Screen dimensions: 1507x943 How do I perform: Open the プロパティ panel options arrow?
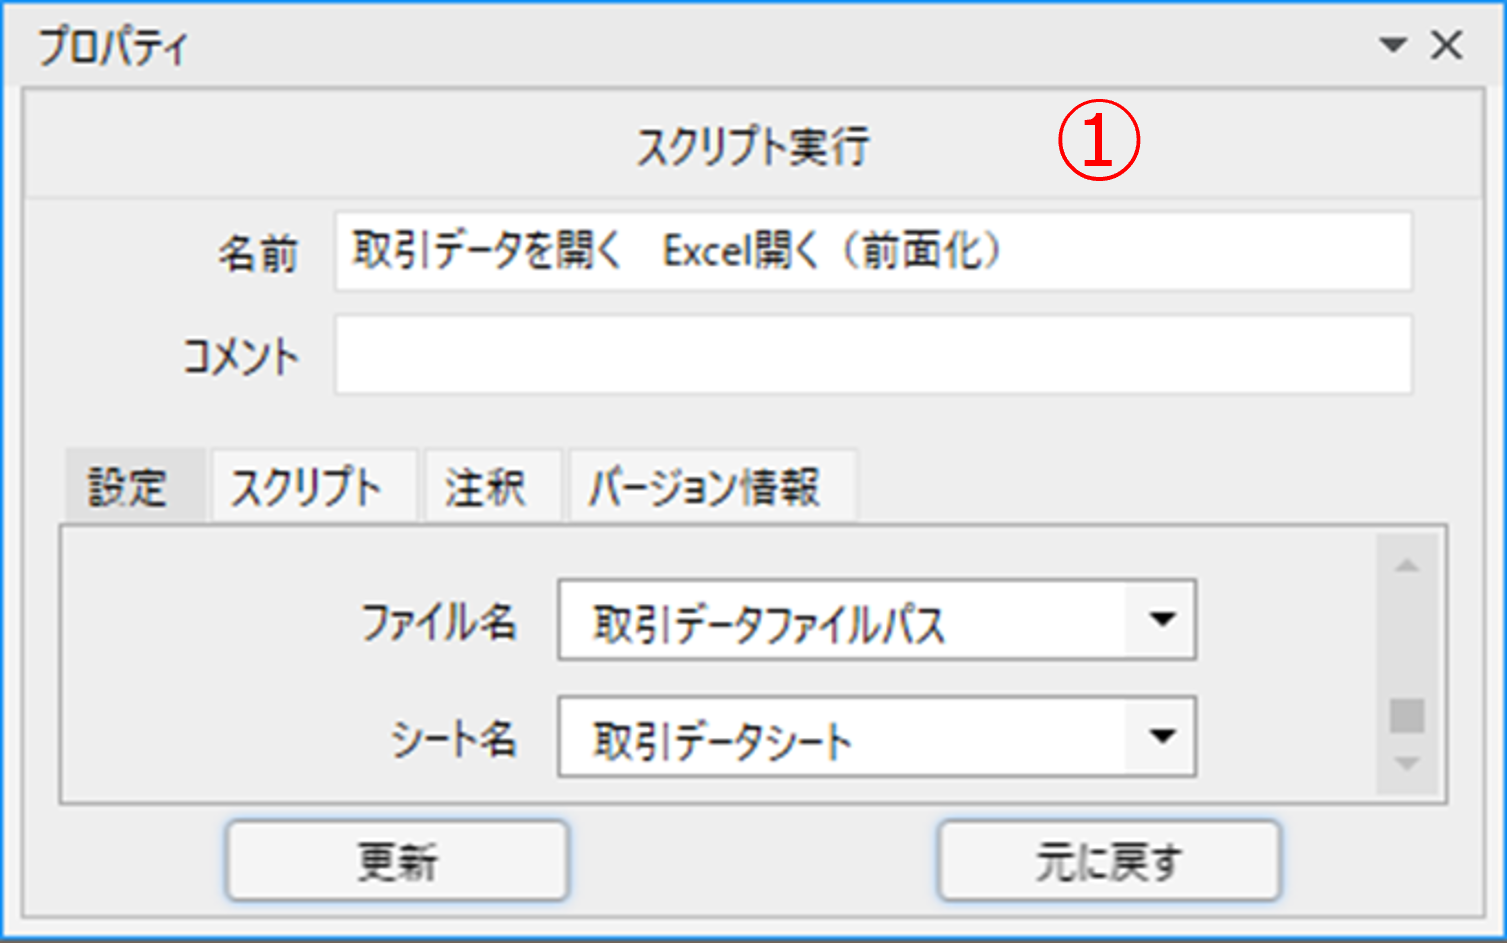[1392, 45]
